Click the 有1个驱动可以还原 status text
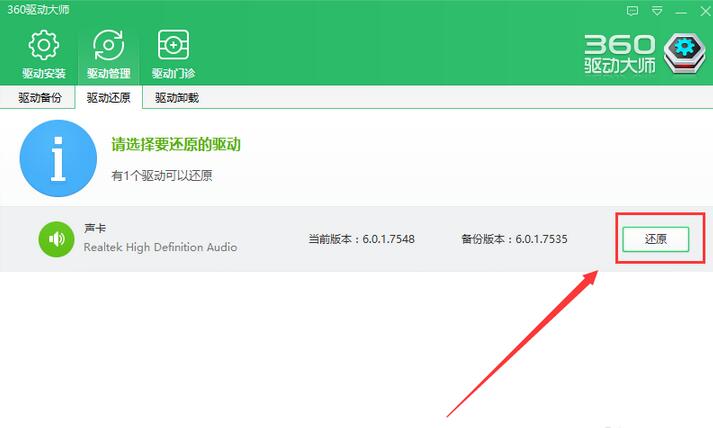Image resolution: width=713 pixels, height=428 pixels. pyautogui.click(x=162, y=176)
